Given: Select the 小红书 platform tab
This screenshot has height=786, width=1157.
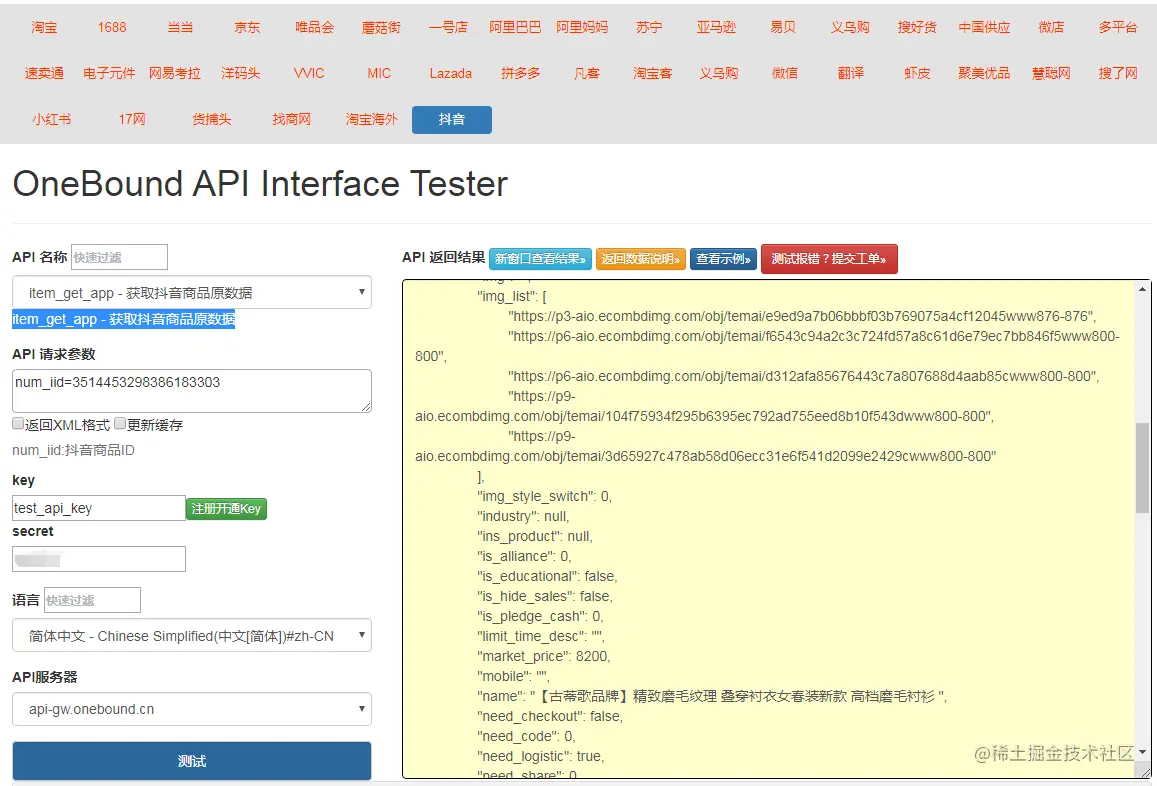Looking at the screenshot, I should (52, 120).
